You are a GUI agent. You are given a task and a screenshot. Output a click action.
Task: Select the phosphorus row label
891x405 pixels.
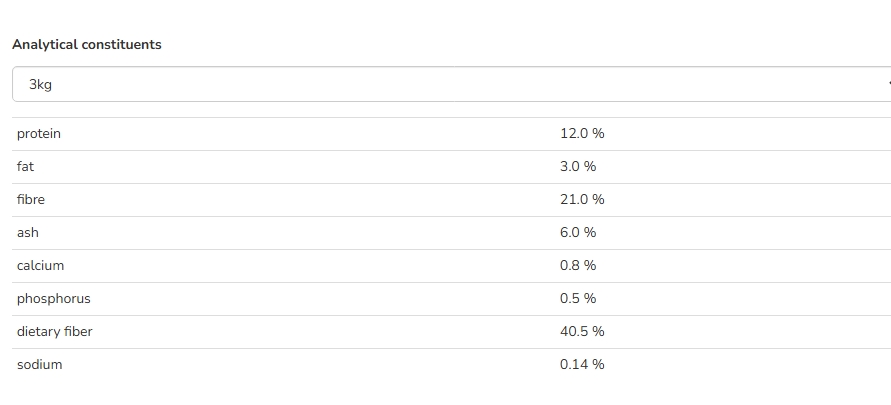53,299
